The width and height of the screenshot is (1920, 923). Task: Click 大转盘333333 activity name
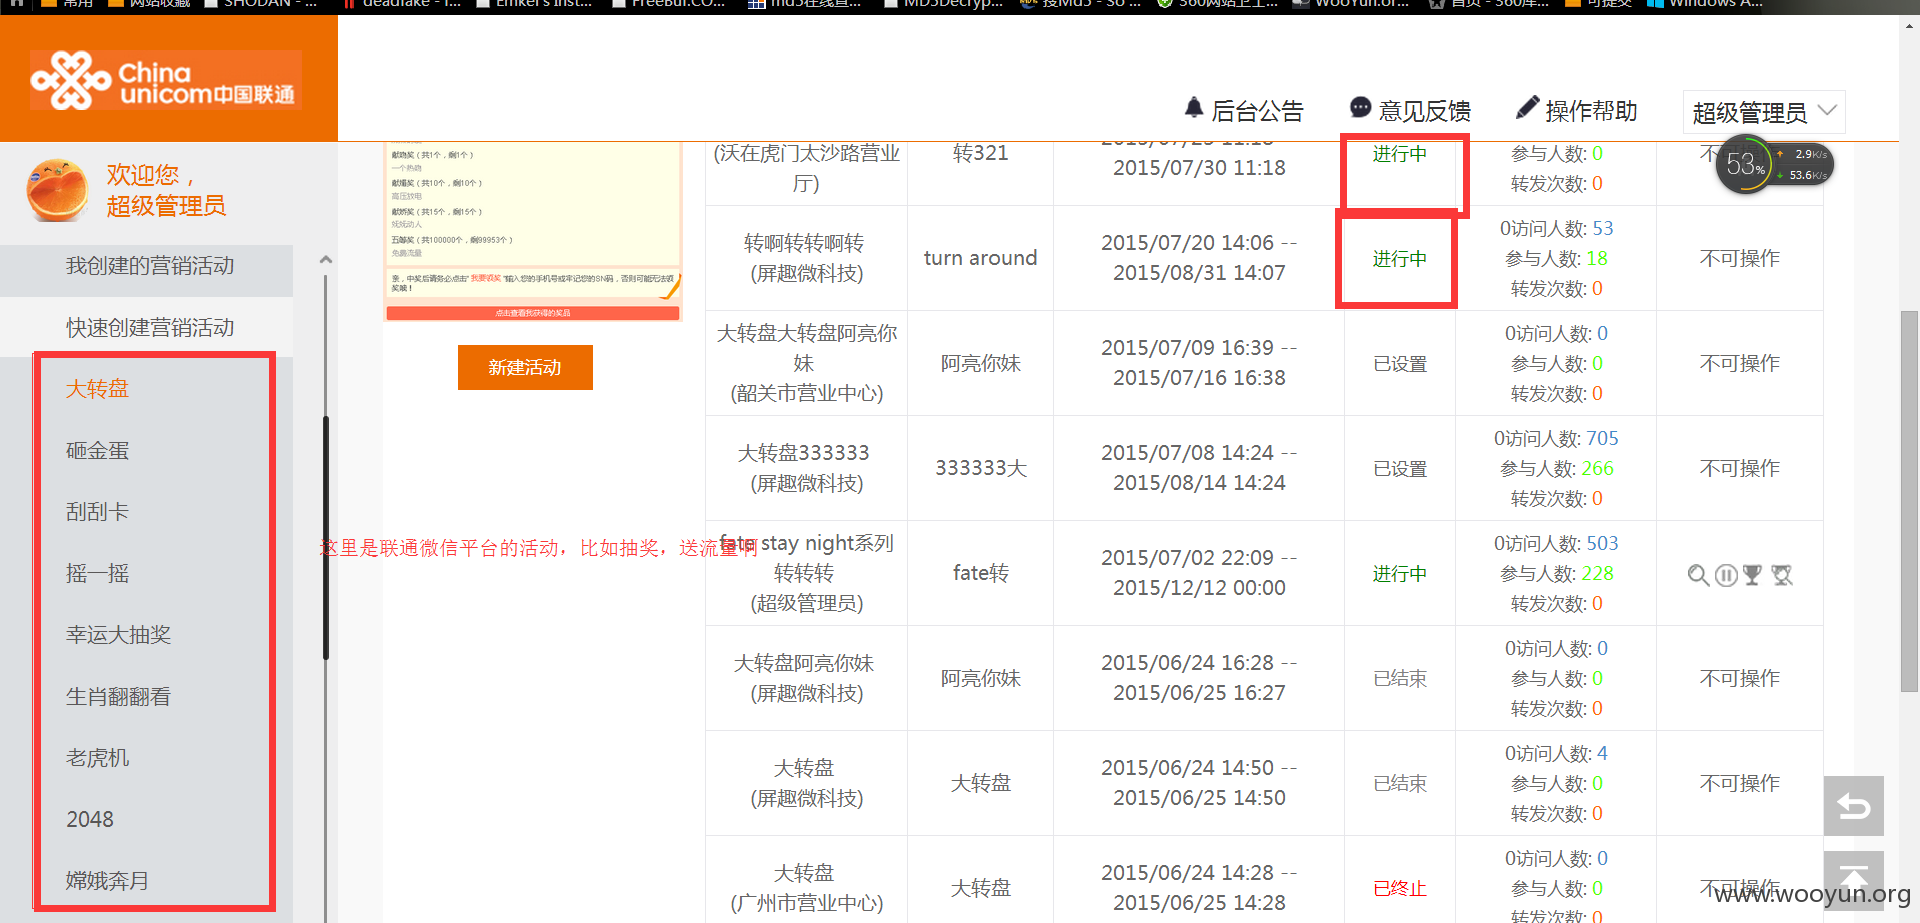[x=804, y=453]
